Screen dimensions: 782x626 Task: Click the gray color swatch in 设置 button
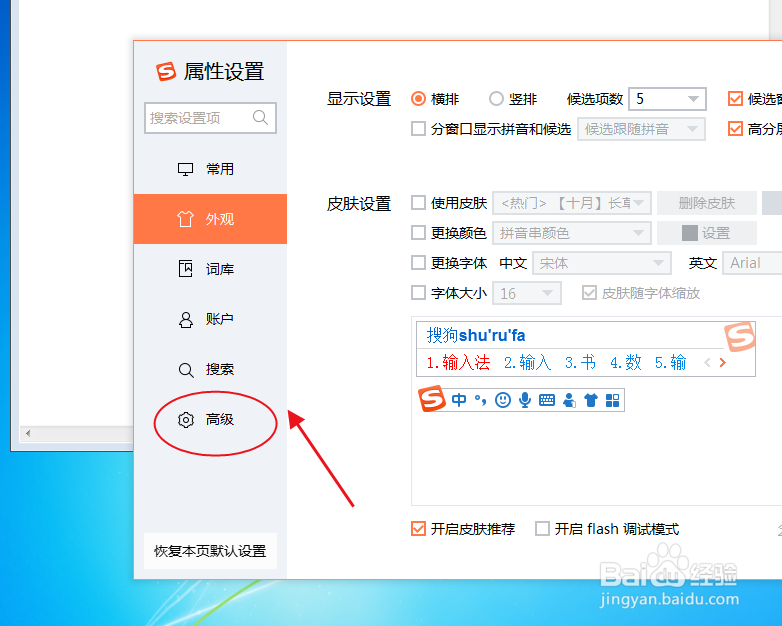coord(690,233)
